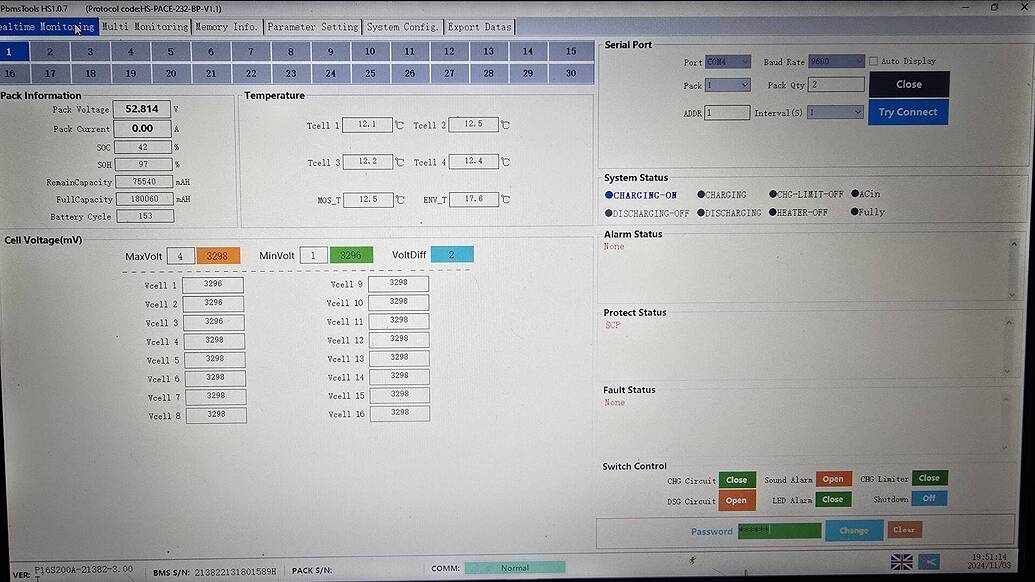Click the Password input field
The image size is (1035, 582).
[779, 530]
